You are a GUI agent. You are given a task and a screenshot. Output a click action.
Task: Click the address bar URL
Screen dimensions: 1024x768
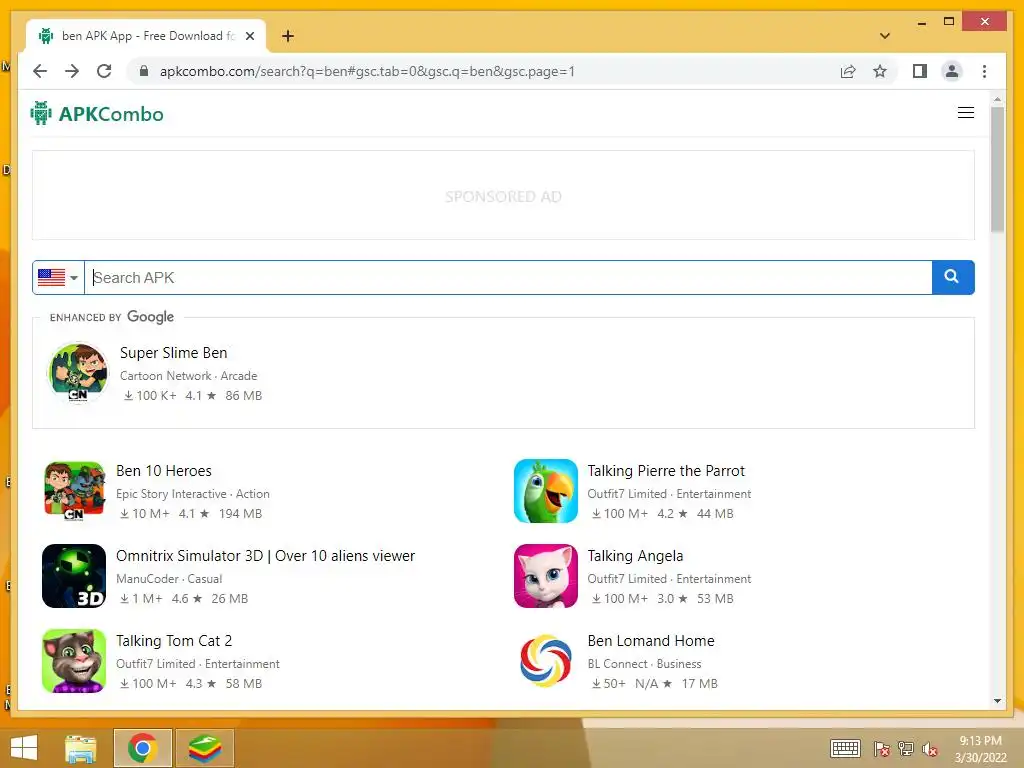(367, 71)
